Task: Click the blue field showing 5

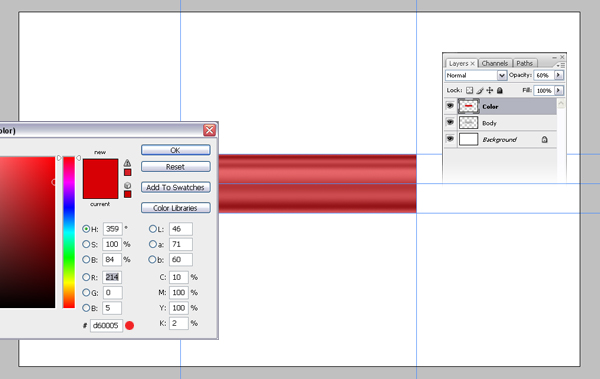Action: tap(112, 308)
